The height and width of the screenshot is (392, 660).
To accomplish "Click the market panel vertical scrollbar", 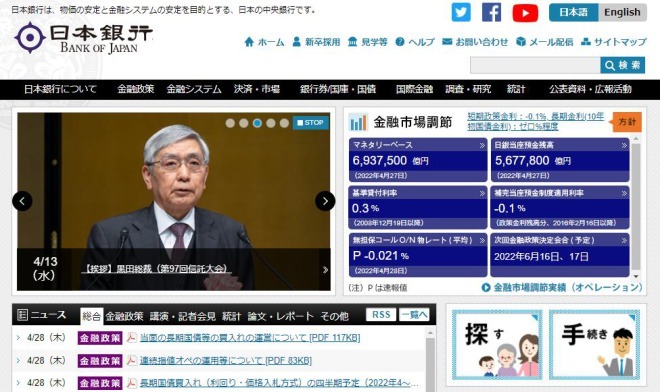I will click(636, 207).
